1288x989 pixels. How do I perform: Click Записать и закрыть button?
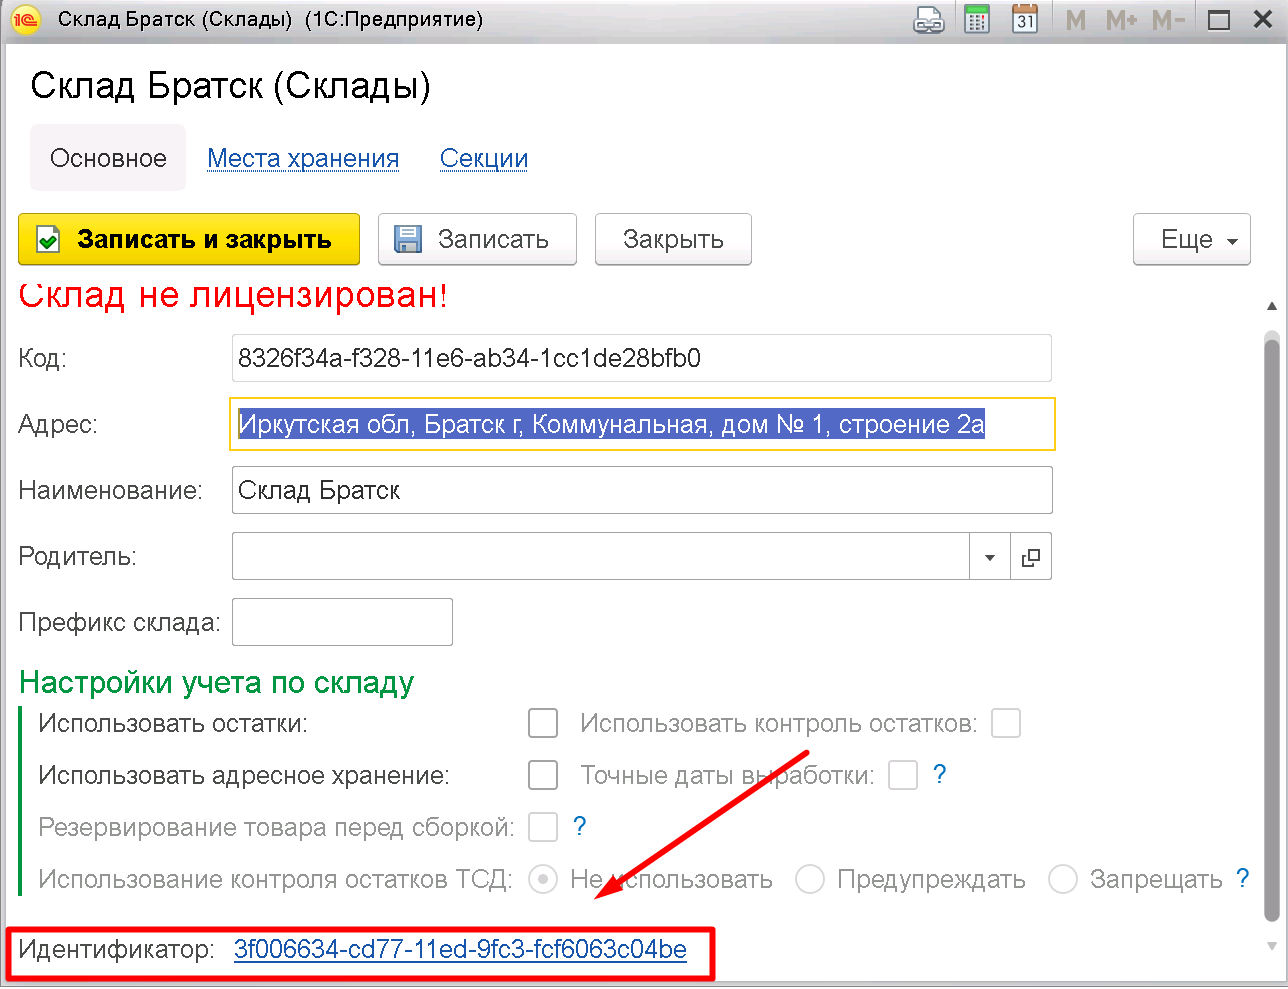[189, 240]
